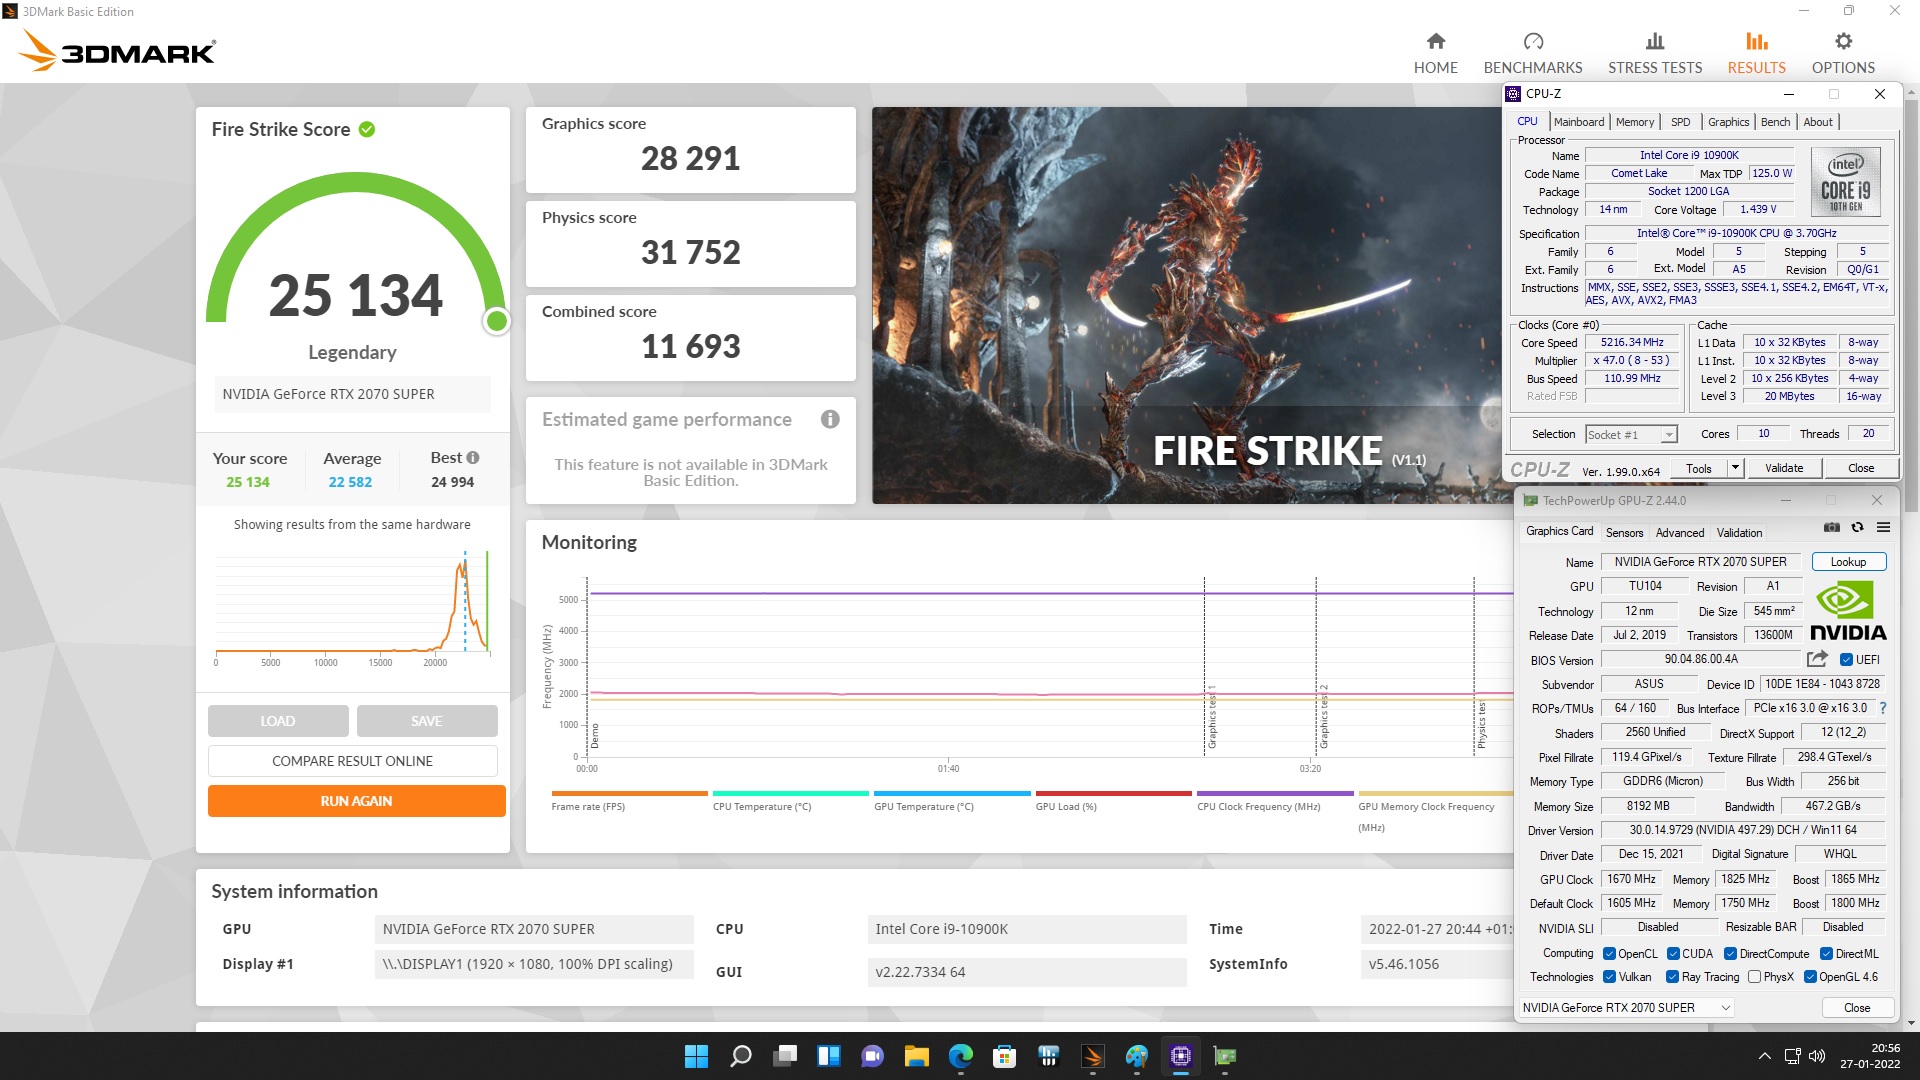
Task: Toggle the PhysX checkbox
Action: coord(1754,977)
